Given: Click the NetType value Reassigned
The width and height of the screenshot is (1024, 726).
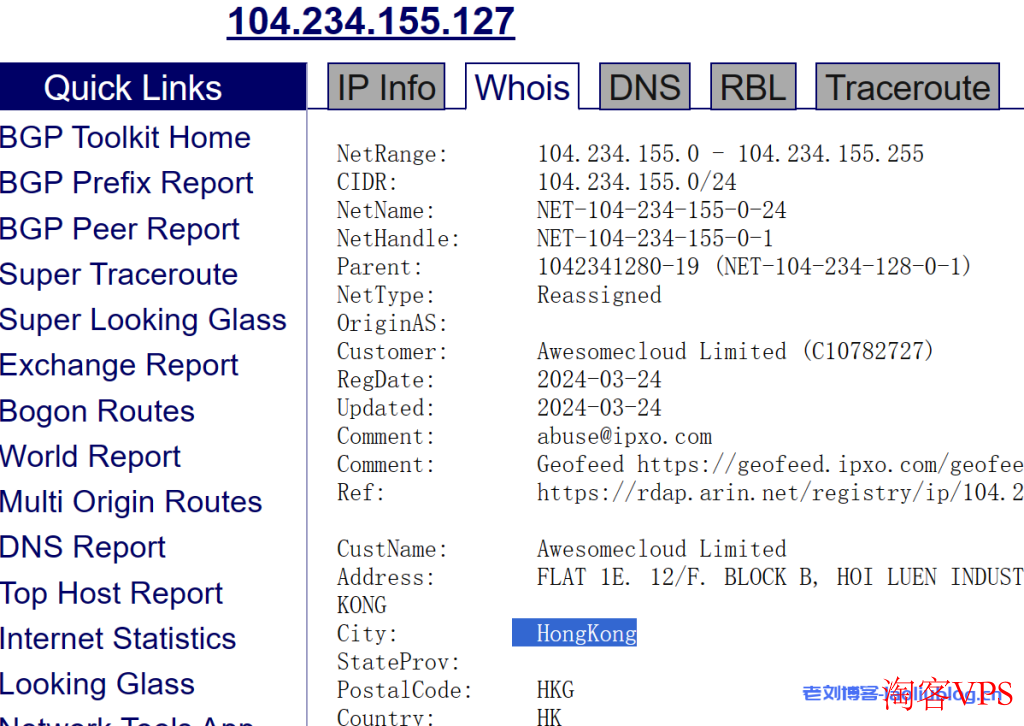Looking at the screenshot, I should (600, 295).
